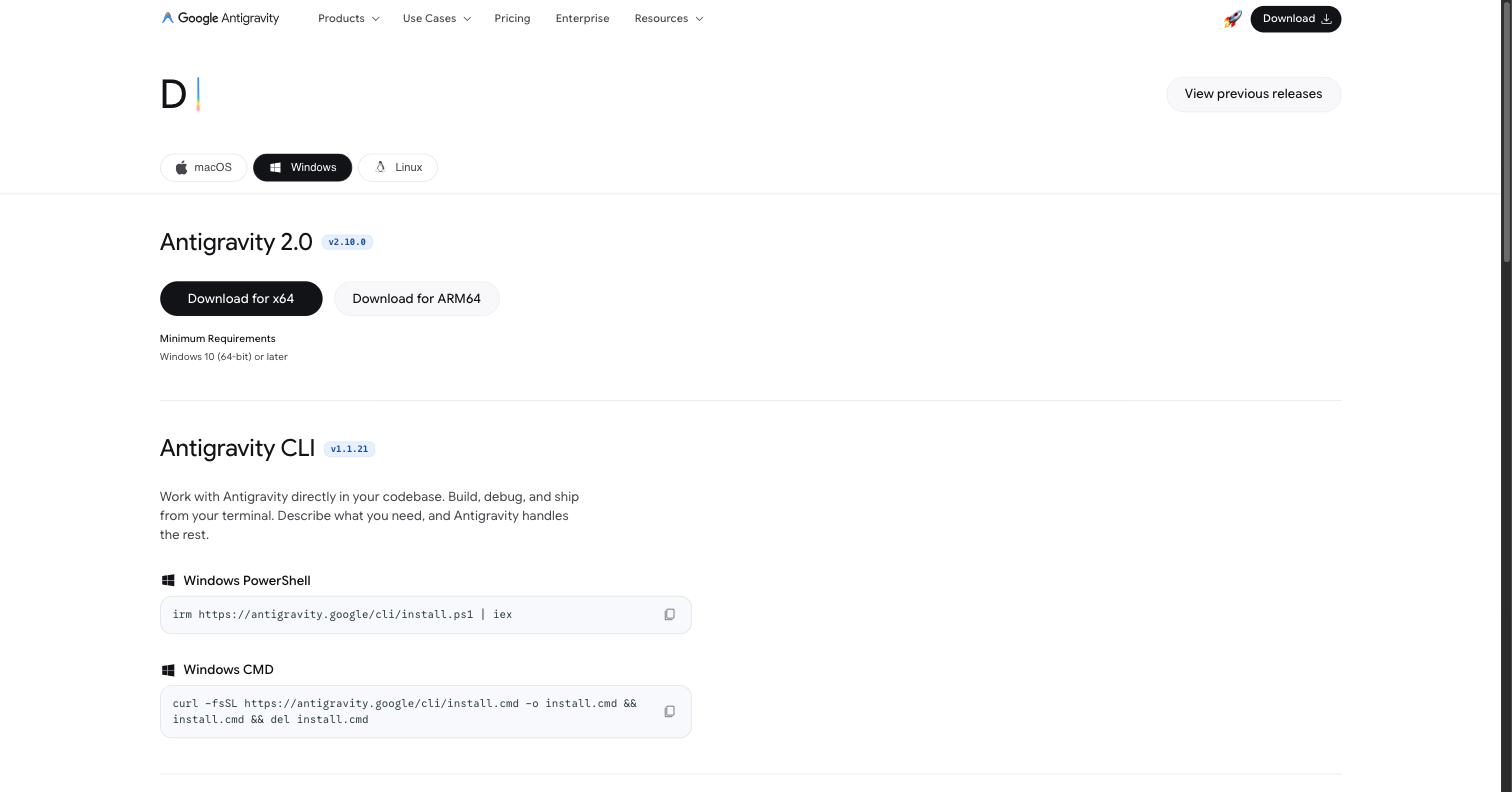Click the Windows logo beside Windows CMD

tap(168, 670)
